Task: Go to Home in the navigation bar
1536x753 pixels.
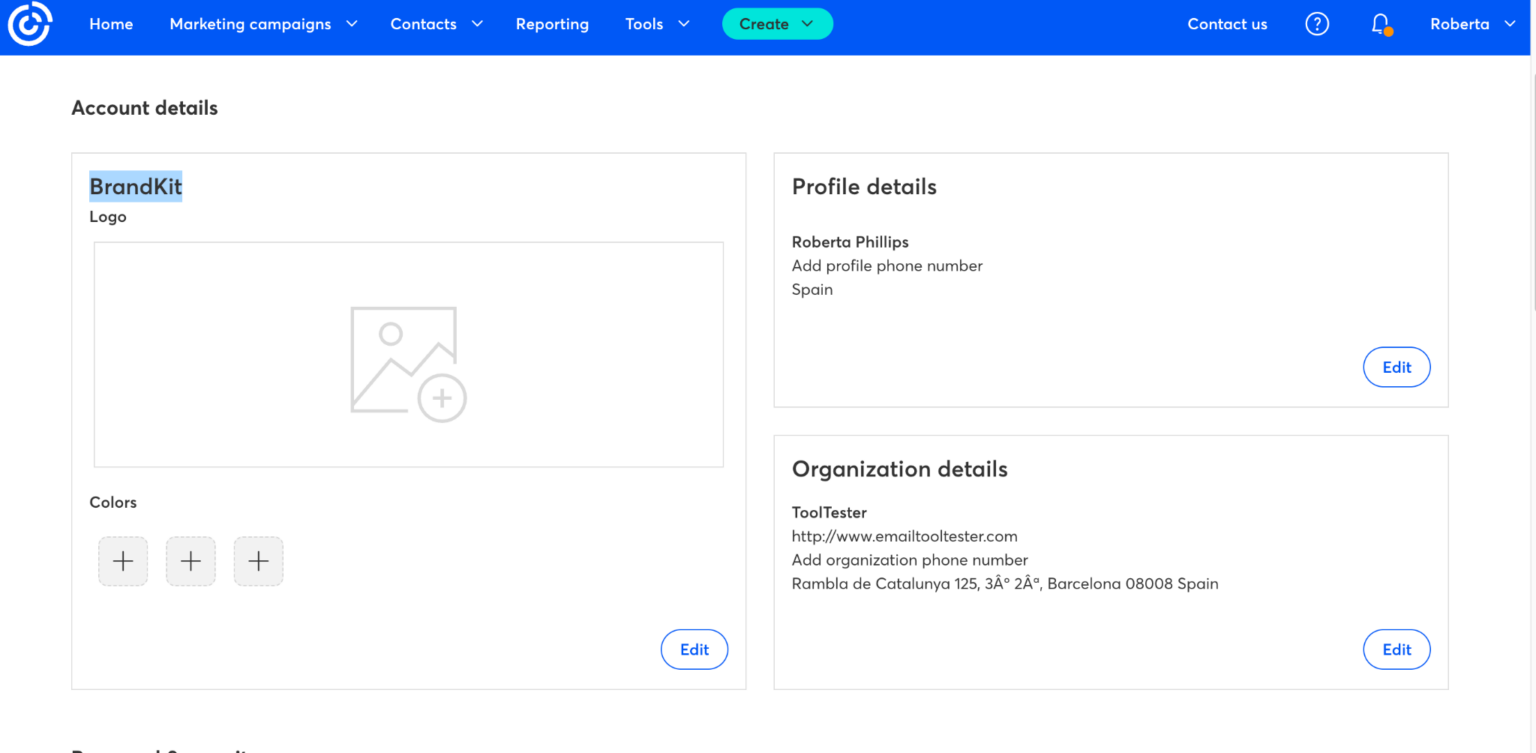Action: (110, 24)
